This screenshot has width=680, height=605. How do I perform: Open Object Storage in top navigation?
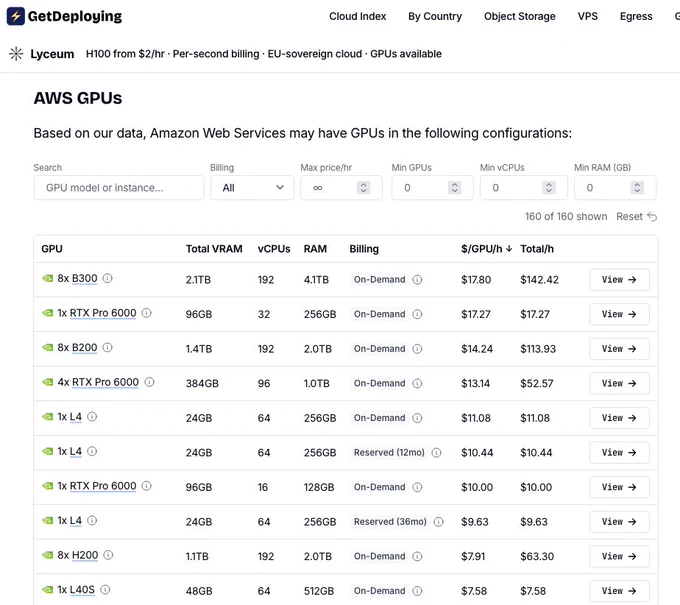coord(520,16)
